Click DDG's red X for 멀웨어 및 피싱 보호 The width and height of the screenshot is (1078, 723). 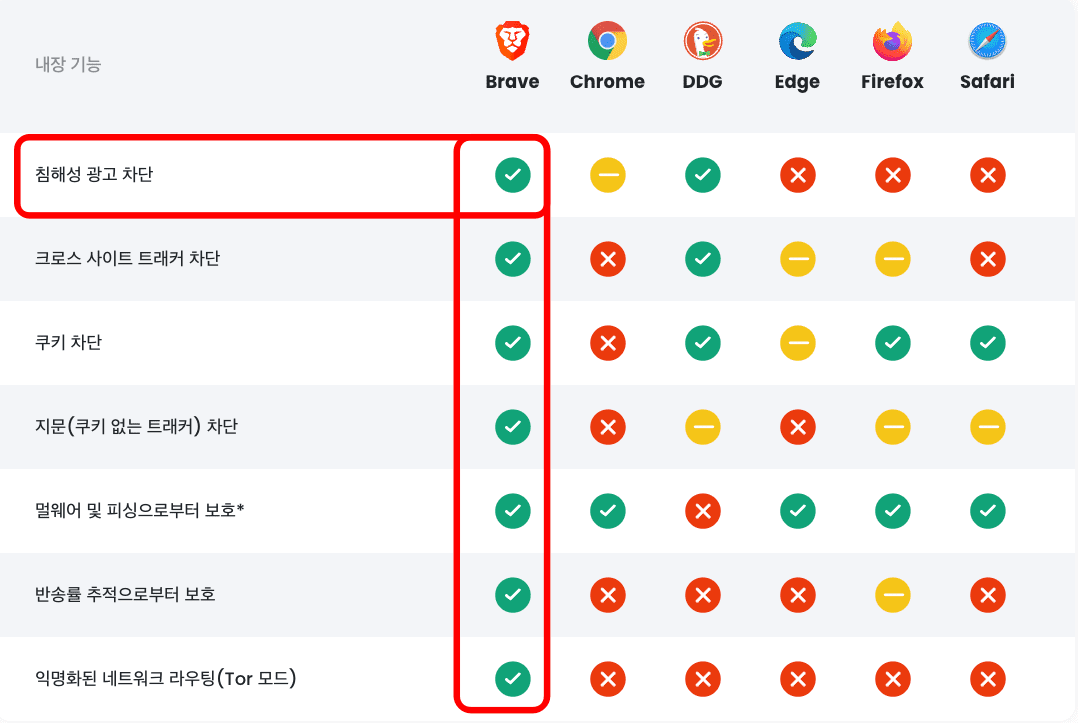(703, 511)
